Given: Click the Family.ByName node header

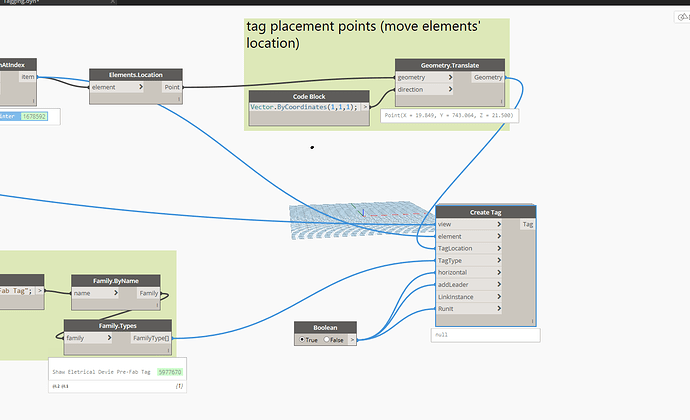Looking at the screenshot, I should pyautogui.click(x=116, y=281).
